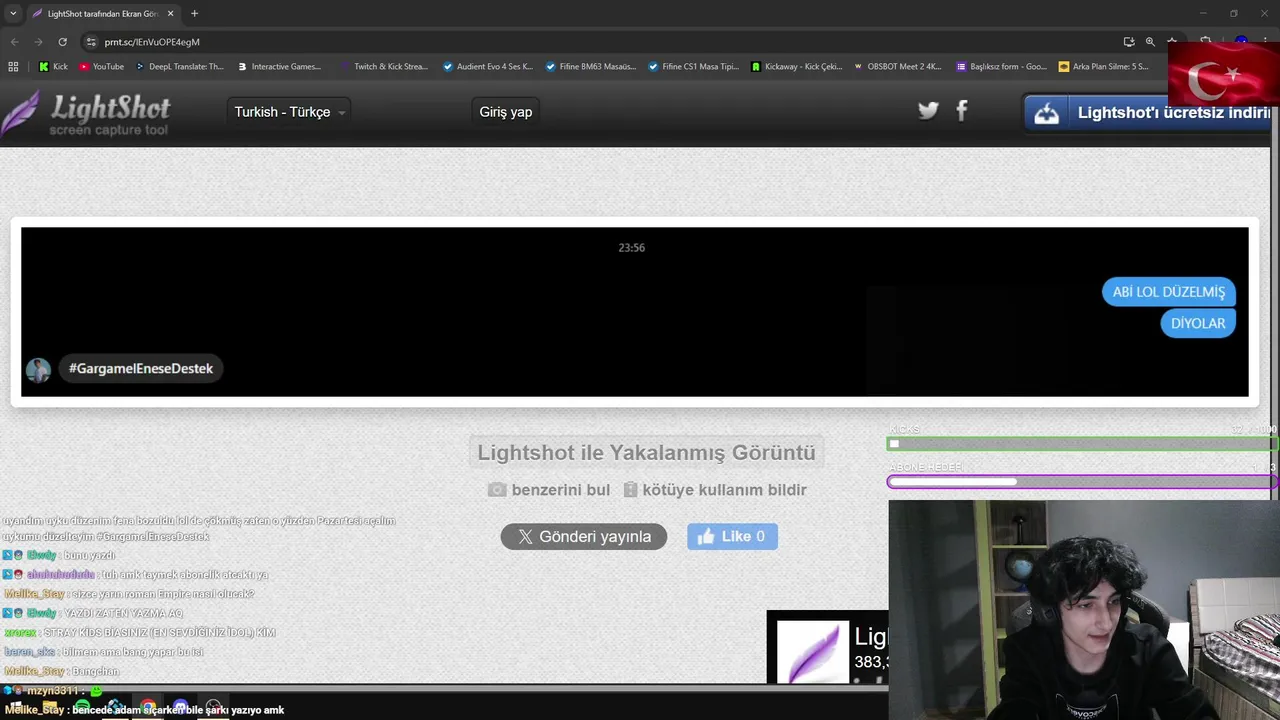1280x720 pixels.
Task: Reload the prnt.sc page
Action: tap(62, 42)
